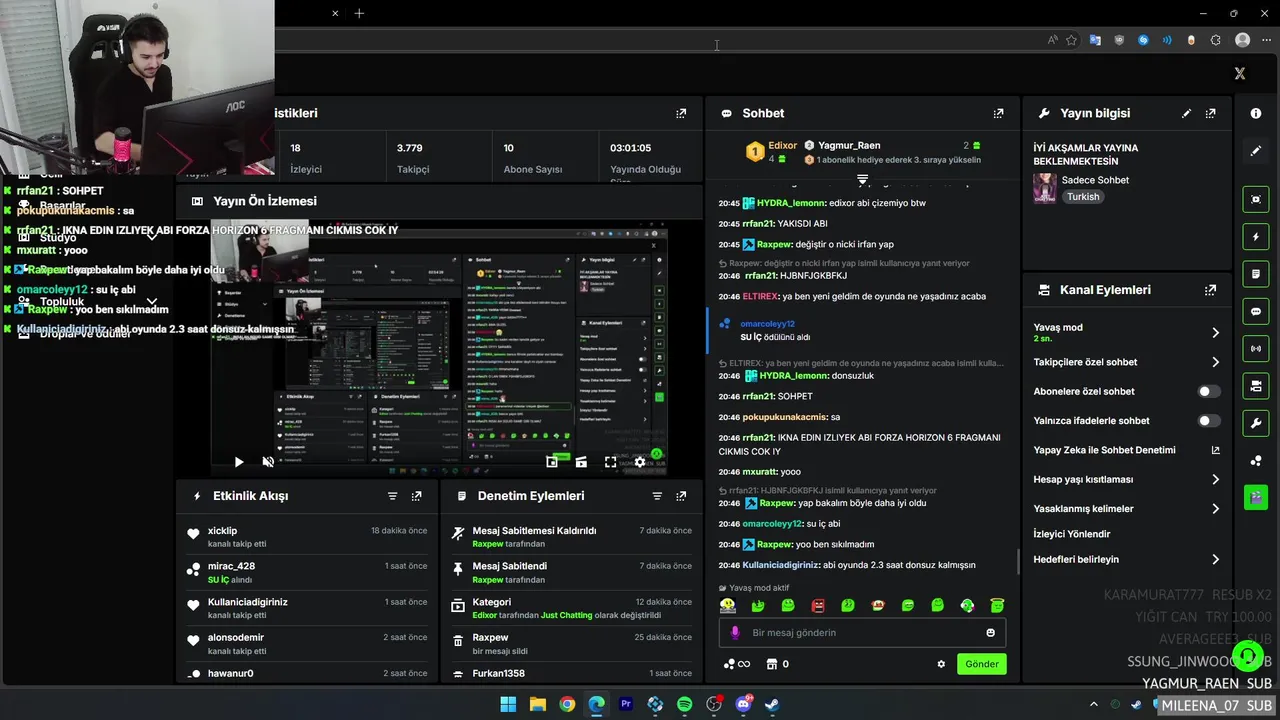Enter fullscreen in stream preview
Screen dimensions: 1280x720
(x=610, y=462)
